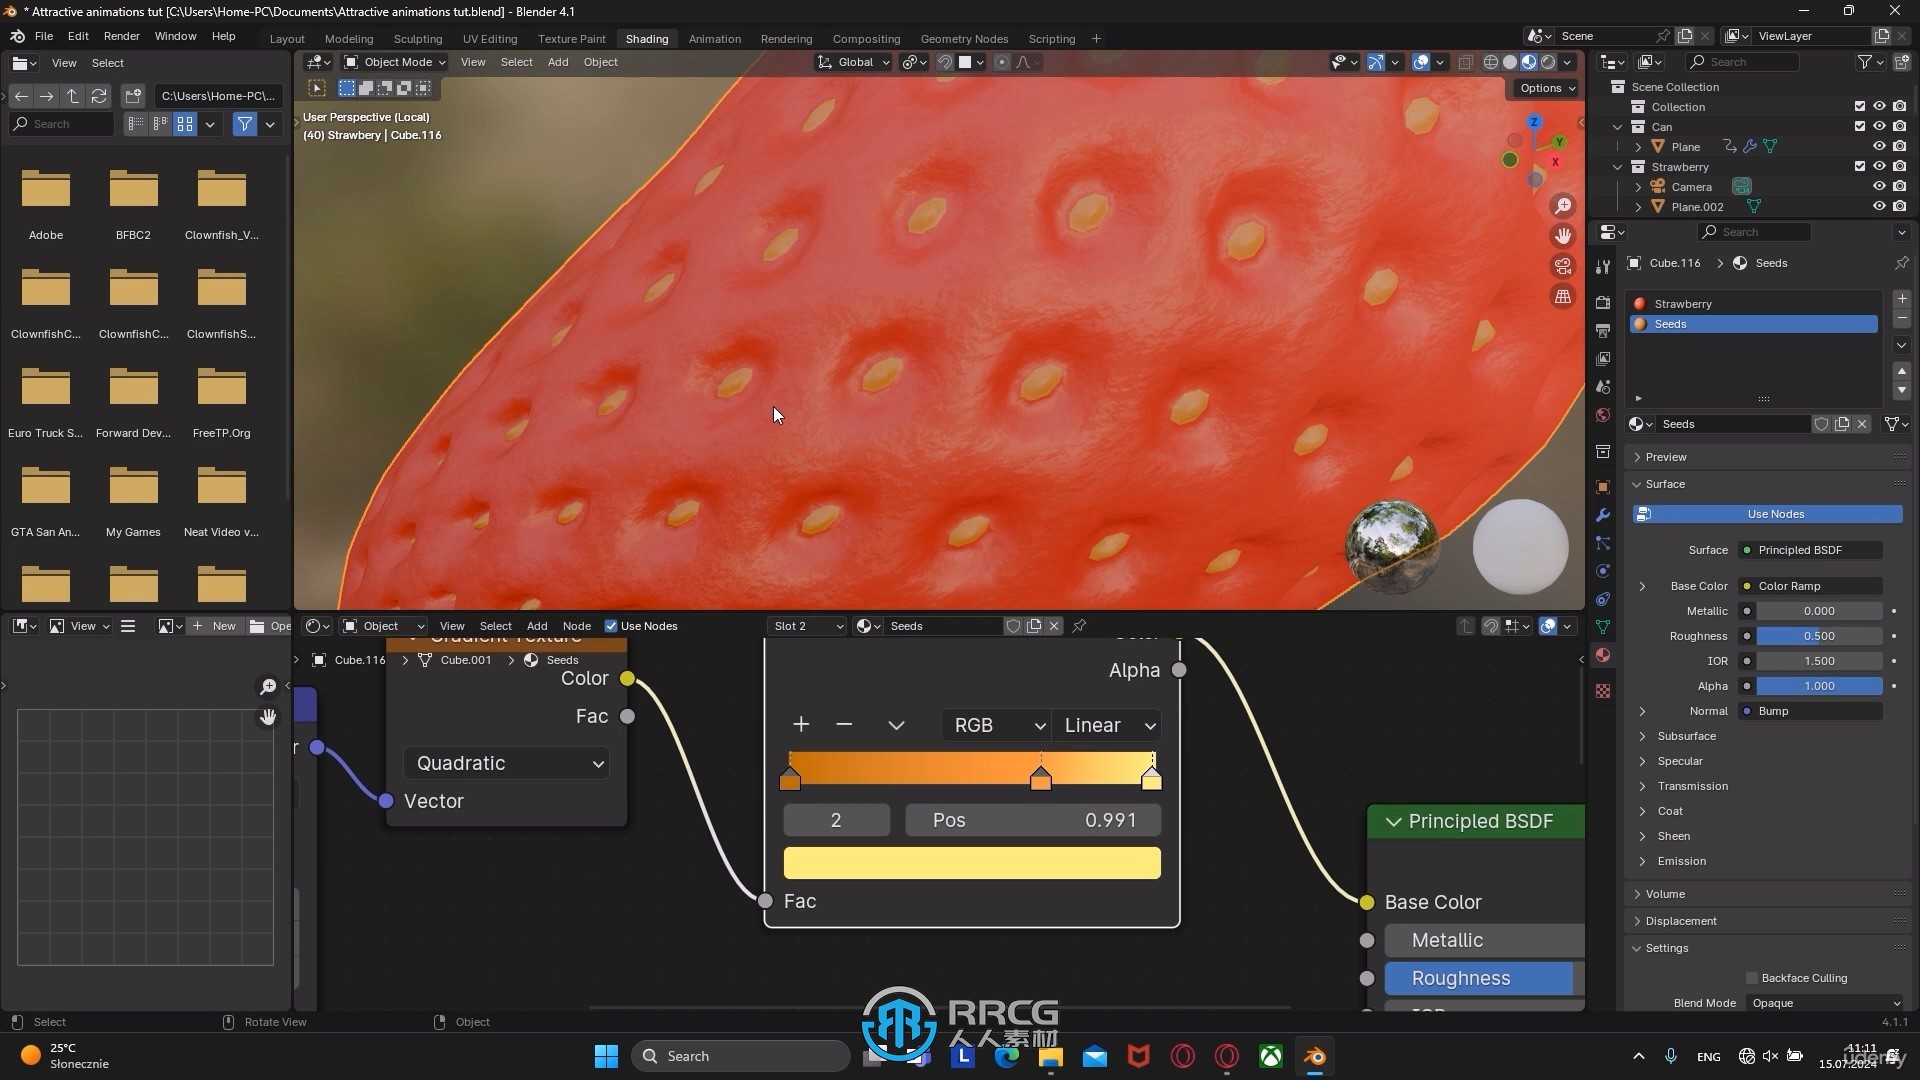Open the Quadratic gradient type dropdown
The image size is (1920, 1080).
[507, 763]
